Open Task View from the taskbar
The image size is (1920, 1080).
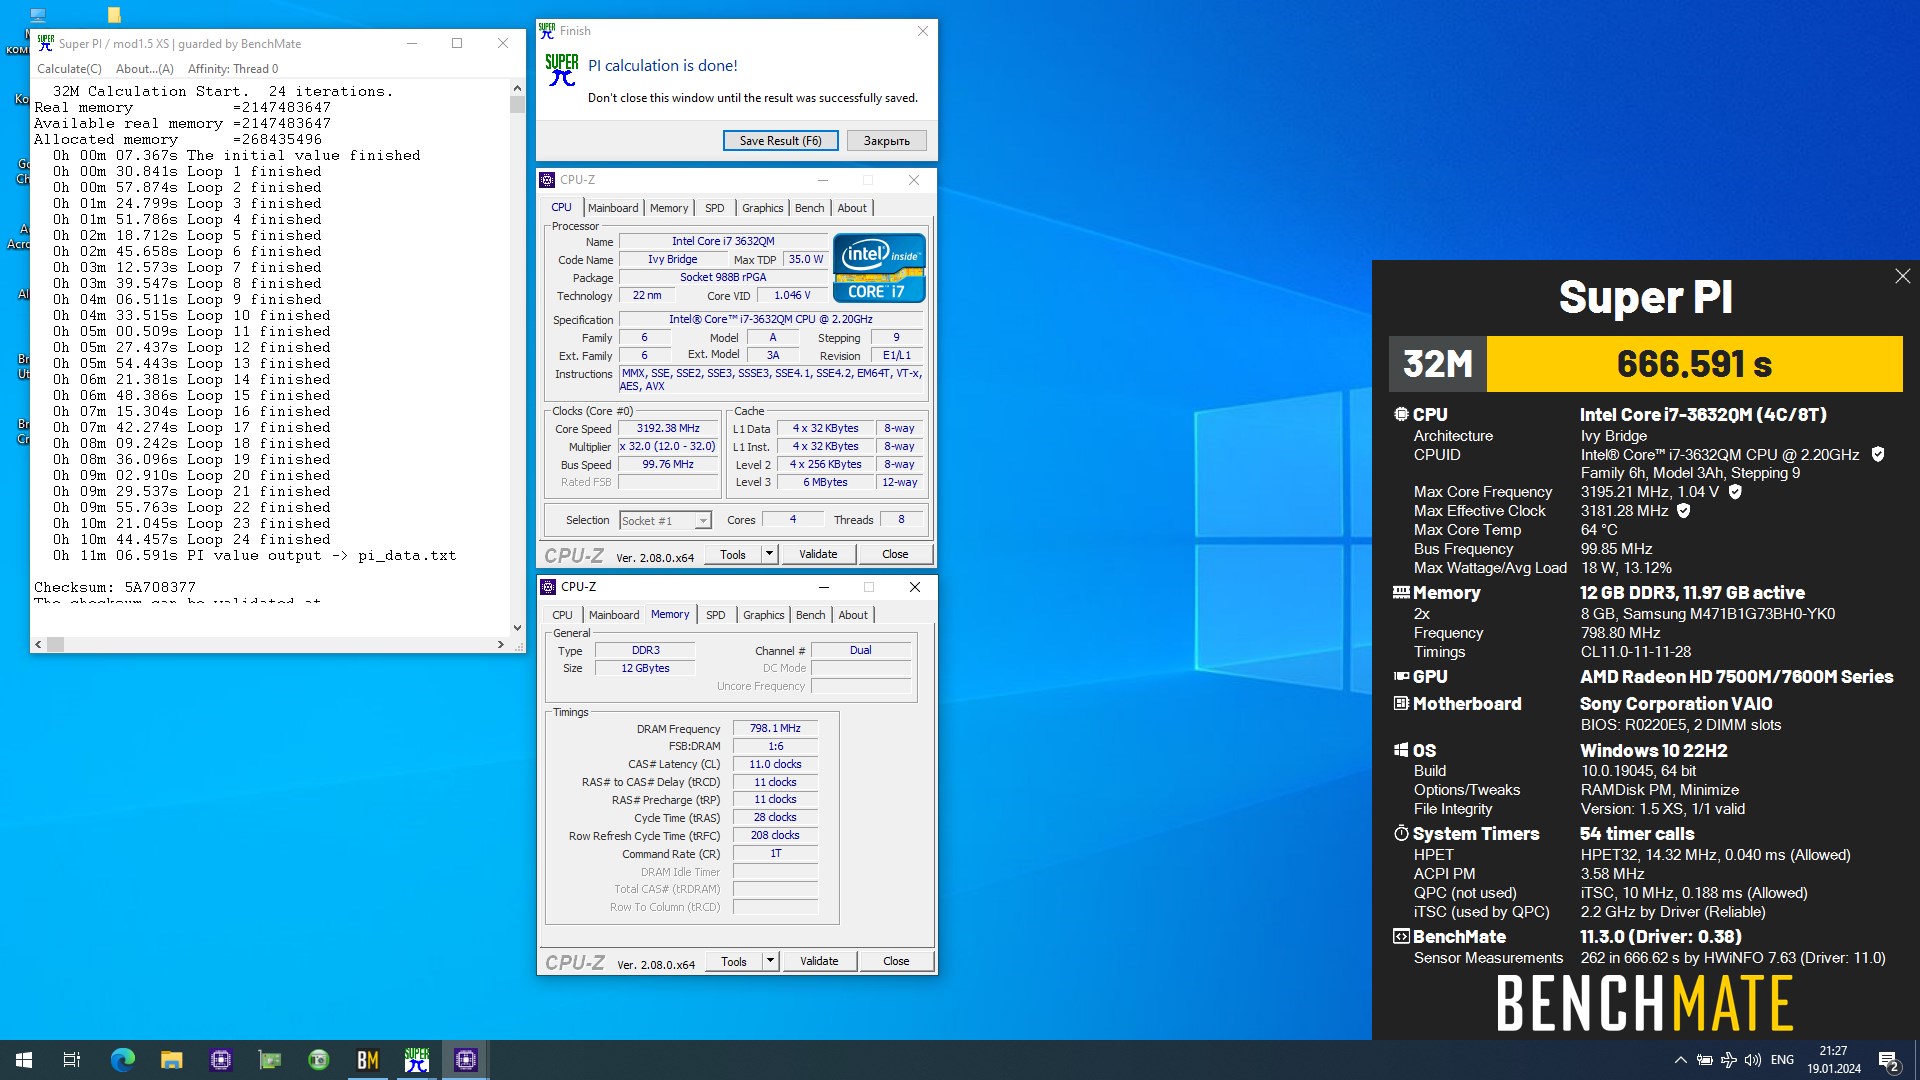72,1060
